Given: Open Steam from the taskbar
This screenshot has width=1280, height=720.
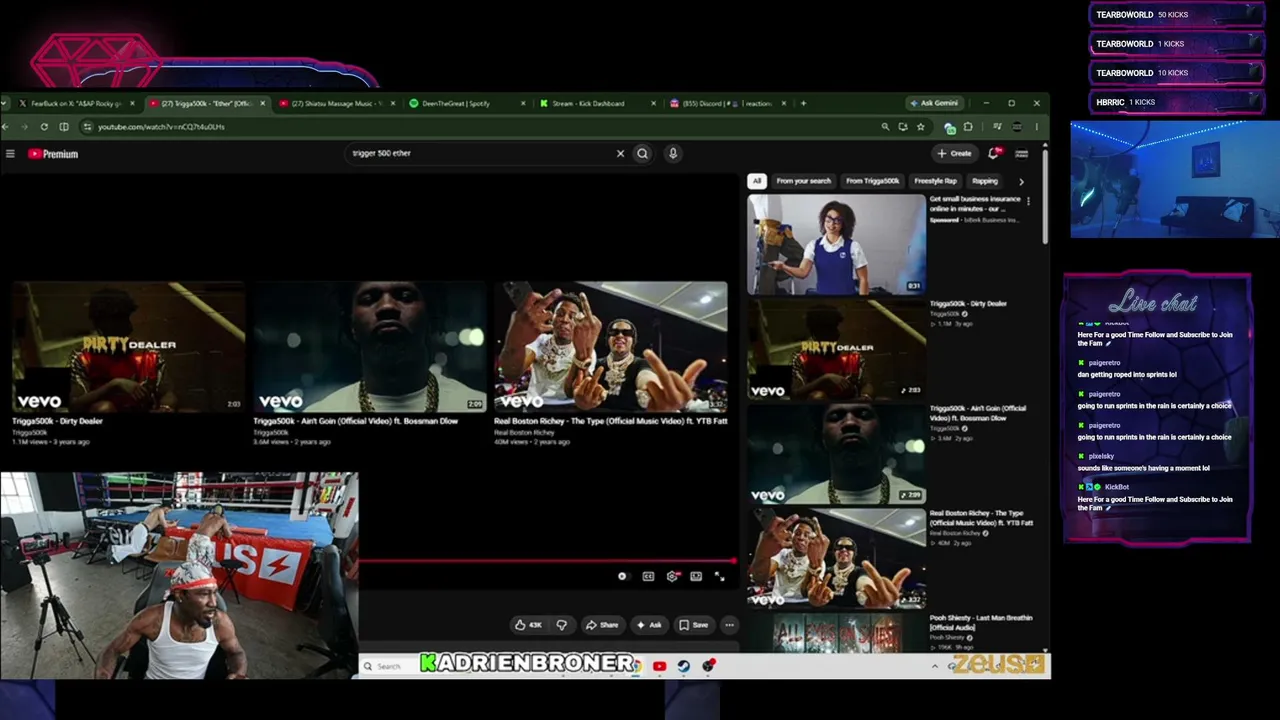Looking at the screenshot, I should 684,666.
